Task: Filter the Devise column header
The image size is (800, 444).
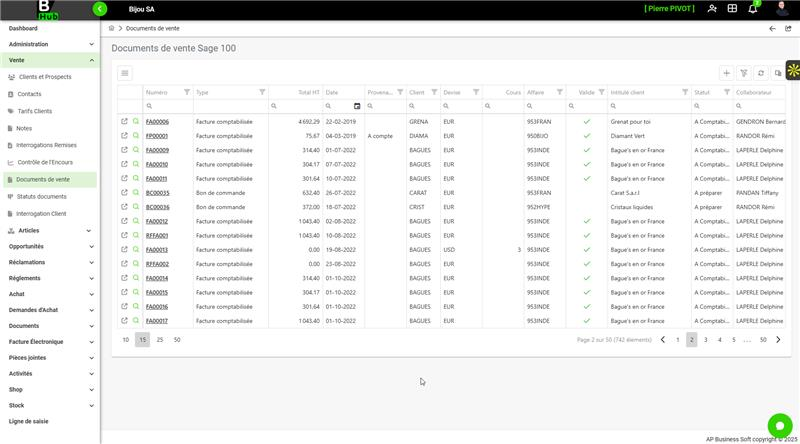Action: [476, 92]
